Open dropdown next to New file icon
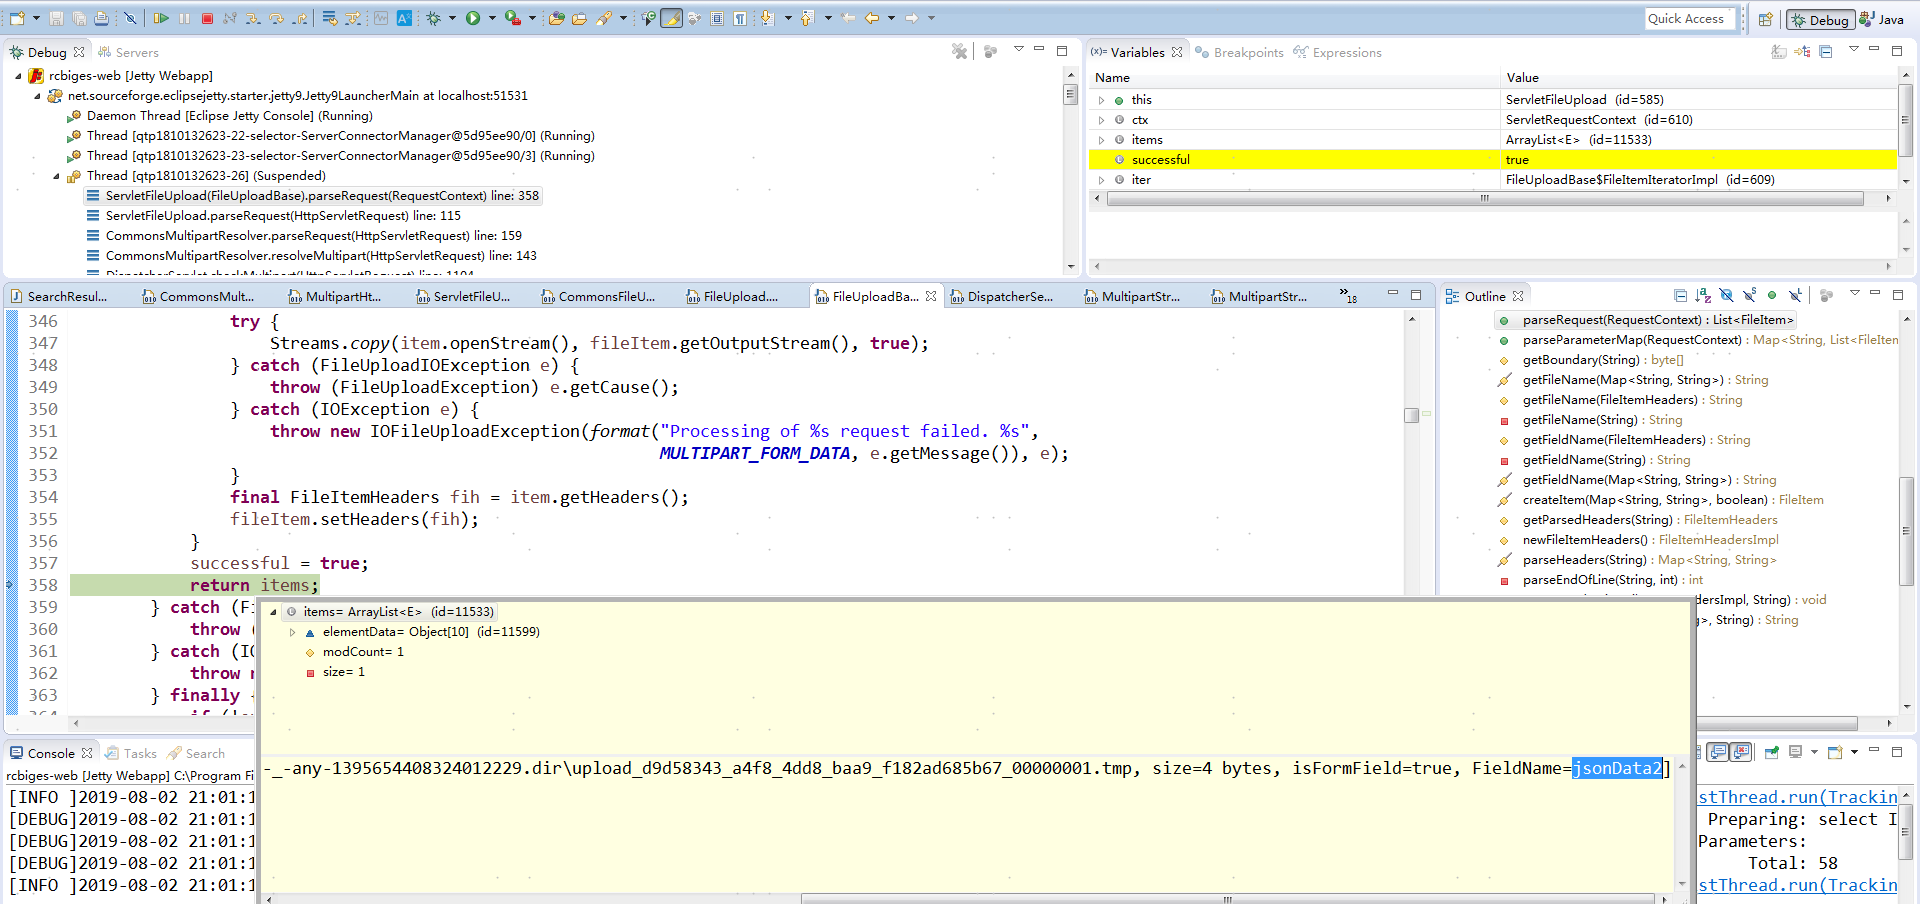This screenshot has width=1920, height=904. pos(36,18)
